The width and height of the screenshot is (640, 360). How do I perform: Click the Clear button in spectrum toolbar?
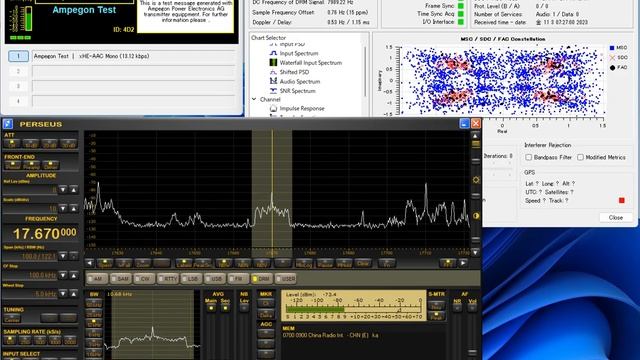coord(362,264)
